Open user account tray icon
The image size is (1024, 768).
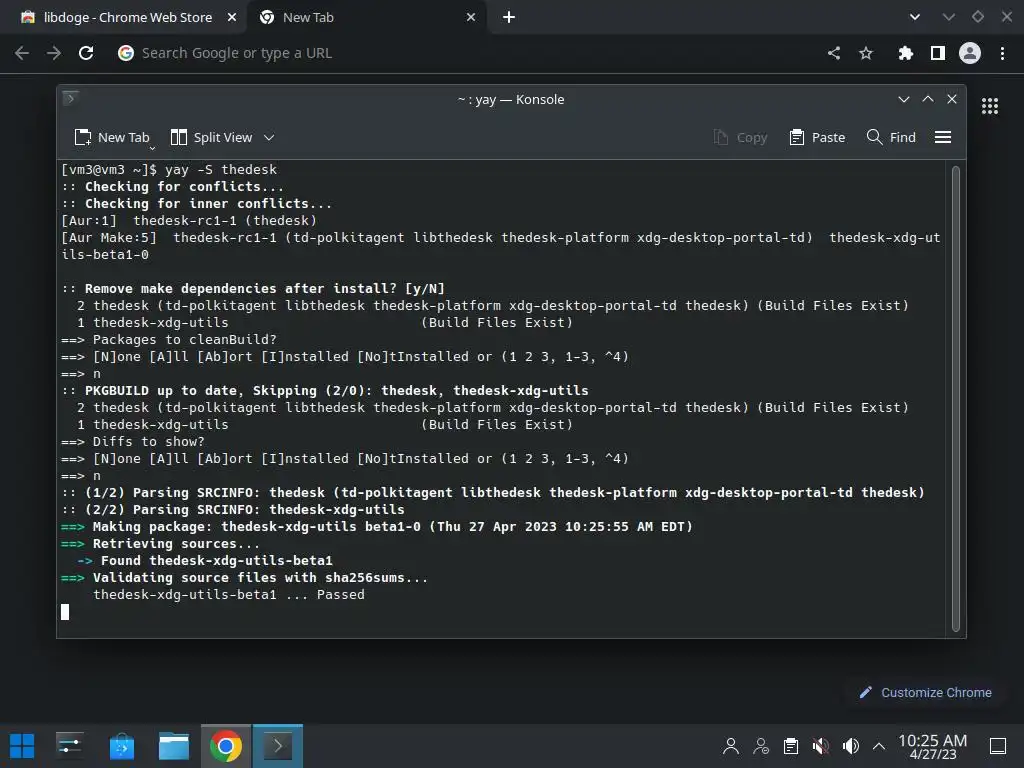(x=731, y=746)
